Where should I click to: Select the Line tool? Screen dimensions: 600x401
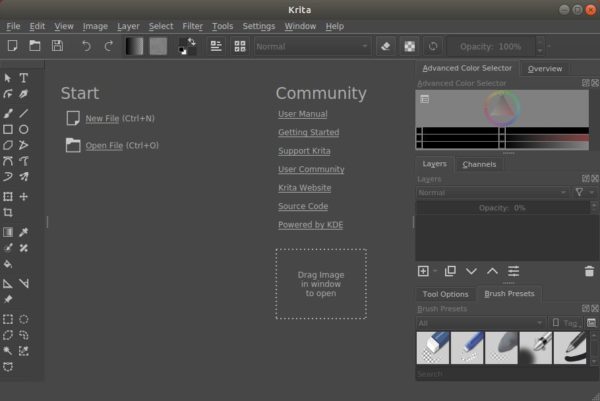(x=24, y=113)
